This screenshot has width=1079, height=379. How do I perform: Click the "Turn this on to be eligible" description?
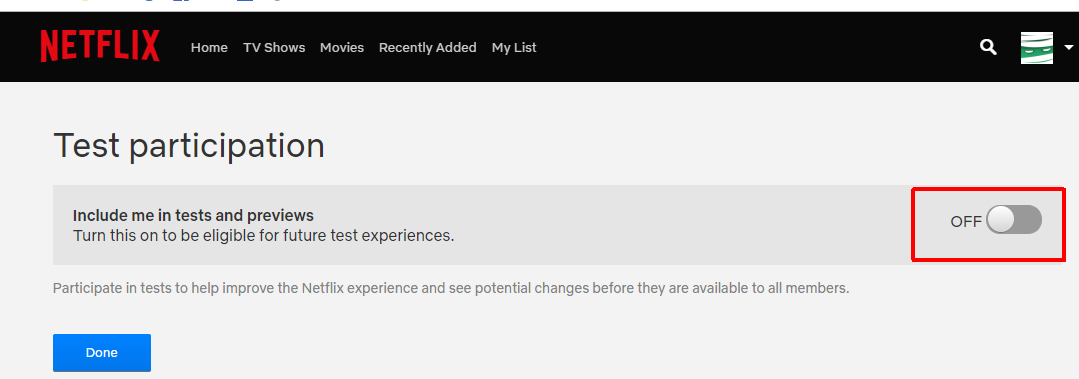point(264,236)
